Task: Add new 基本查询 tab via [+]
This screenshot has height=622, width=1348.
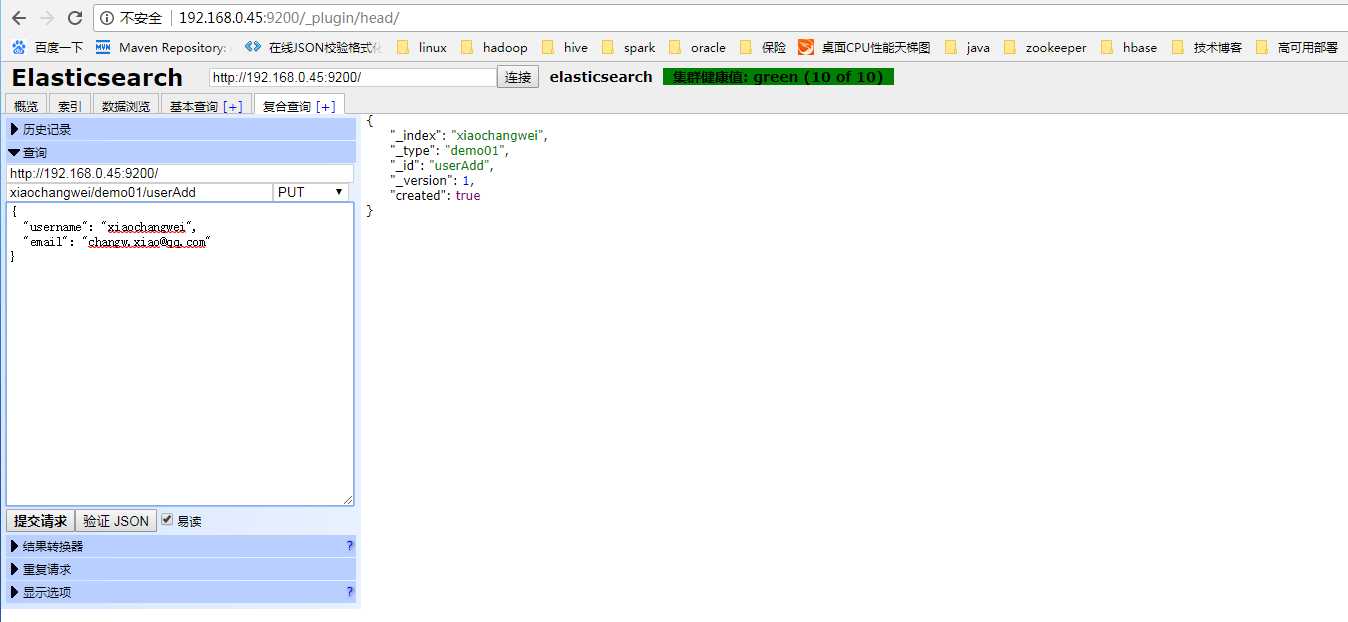Action: coord(232,106)
